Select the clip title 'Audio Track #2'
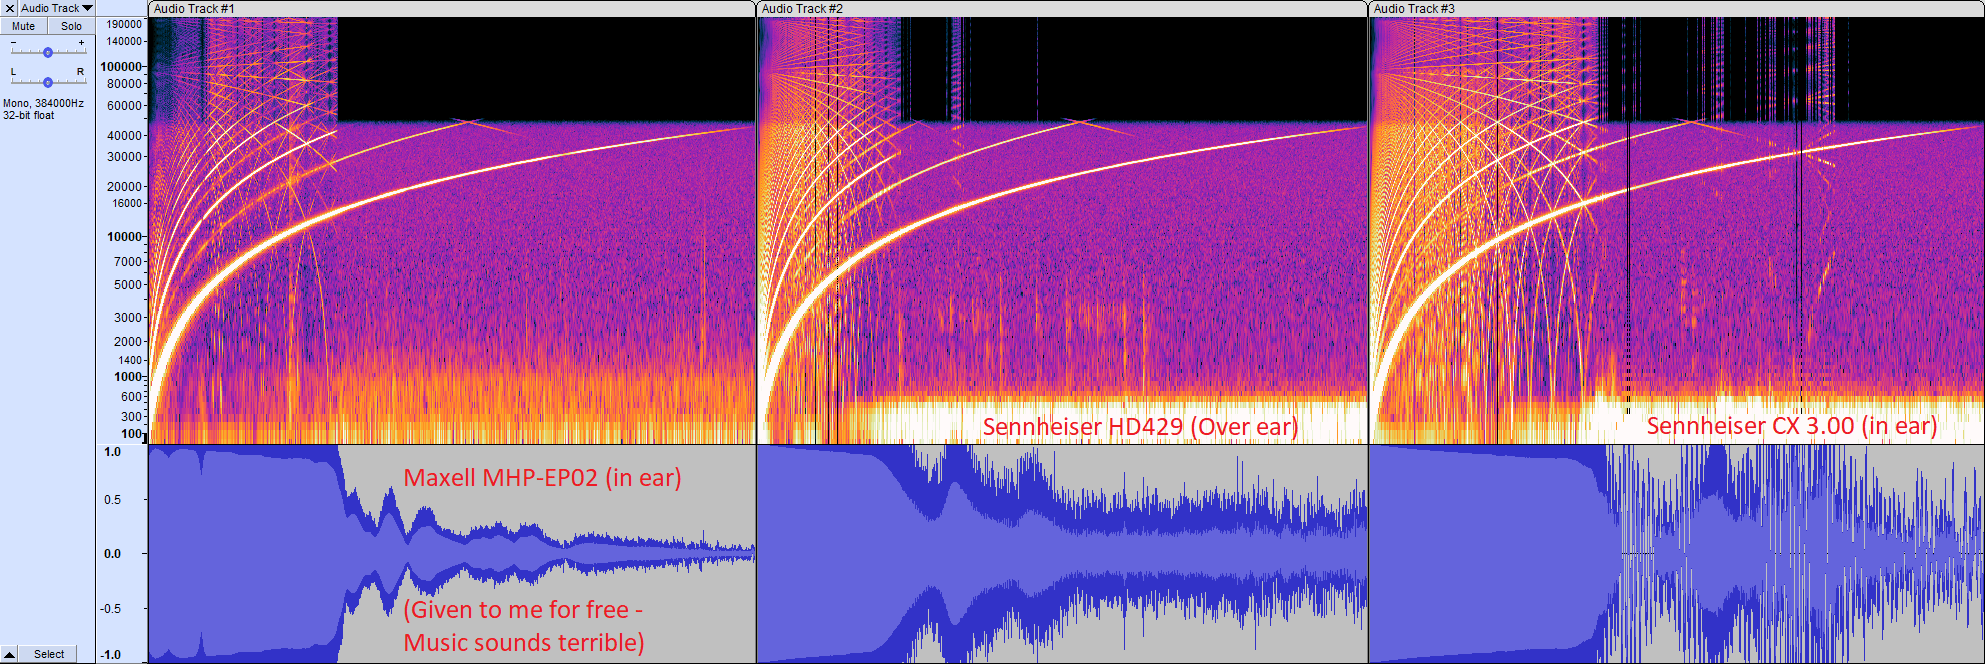Image resolution: width=1985 pixels, height=664 pixels. [x=802, y=9]
